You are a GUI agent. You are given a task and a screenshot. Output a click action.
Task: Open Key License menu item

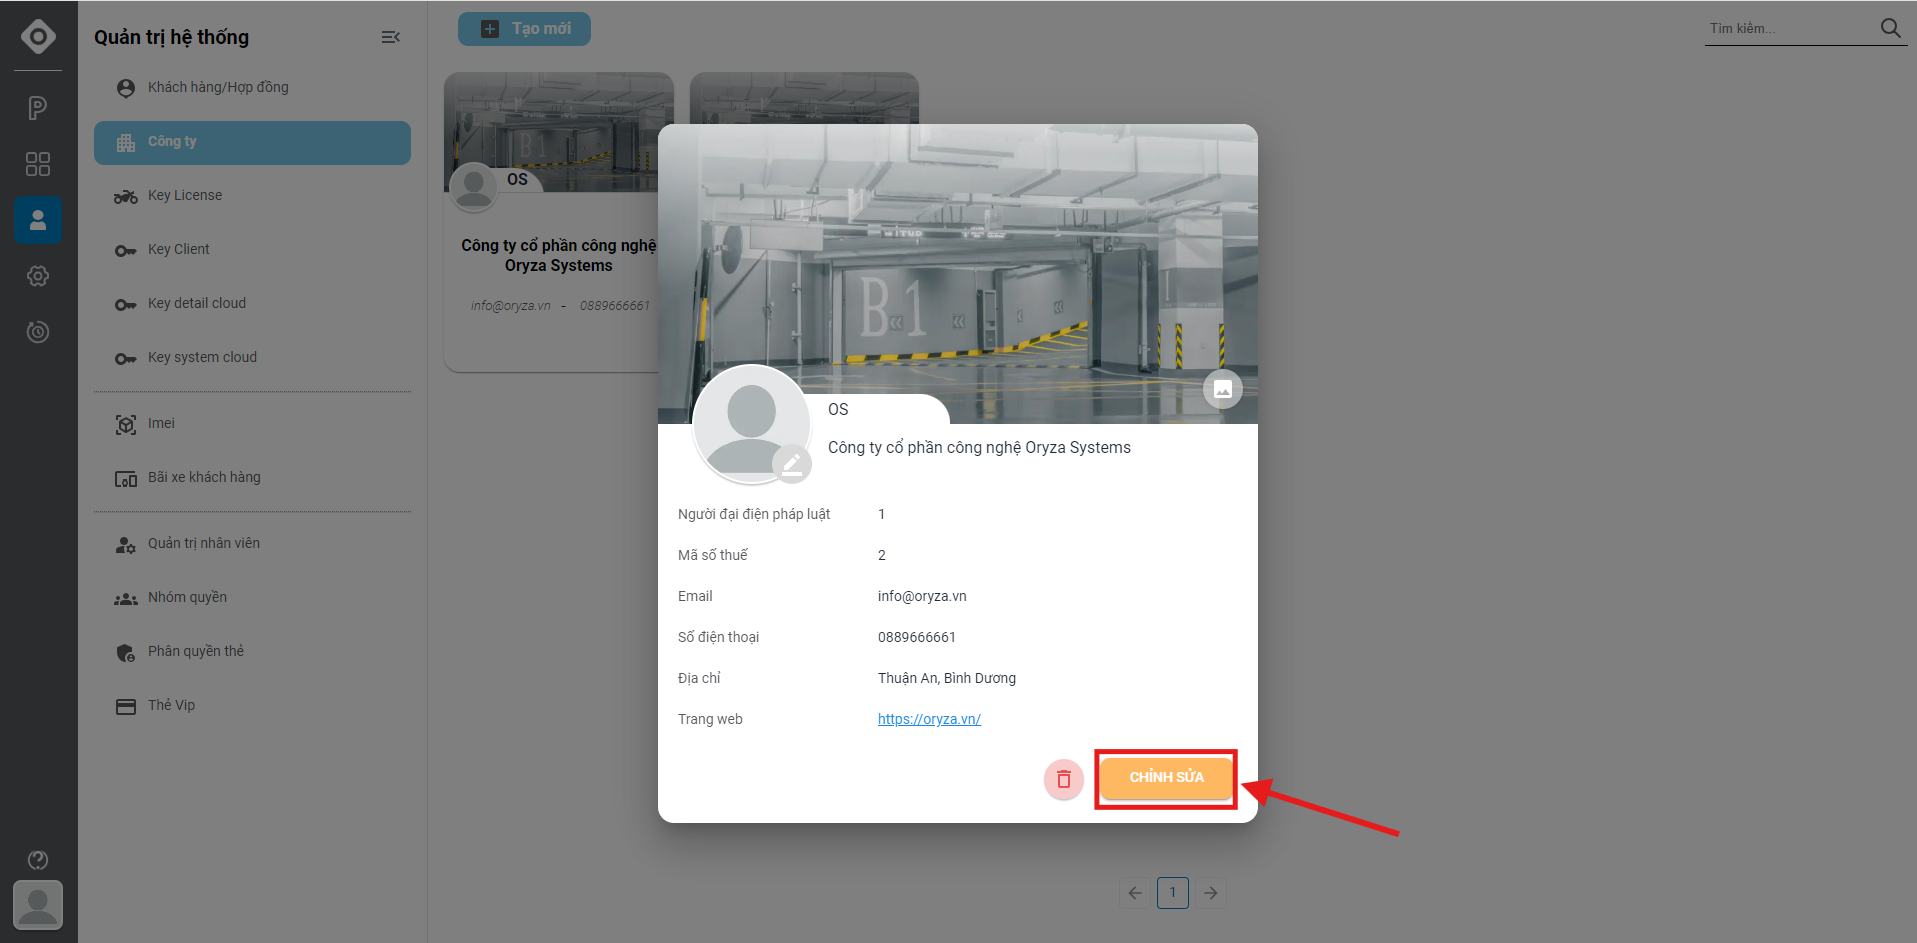click(x=252, y=195)
